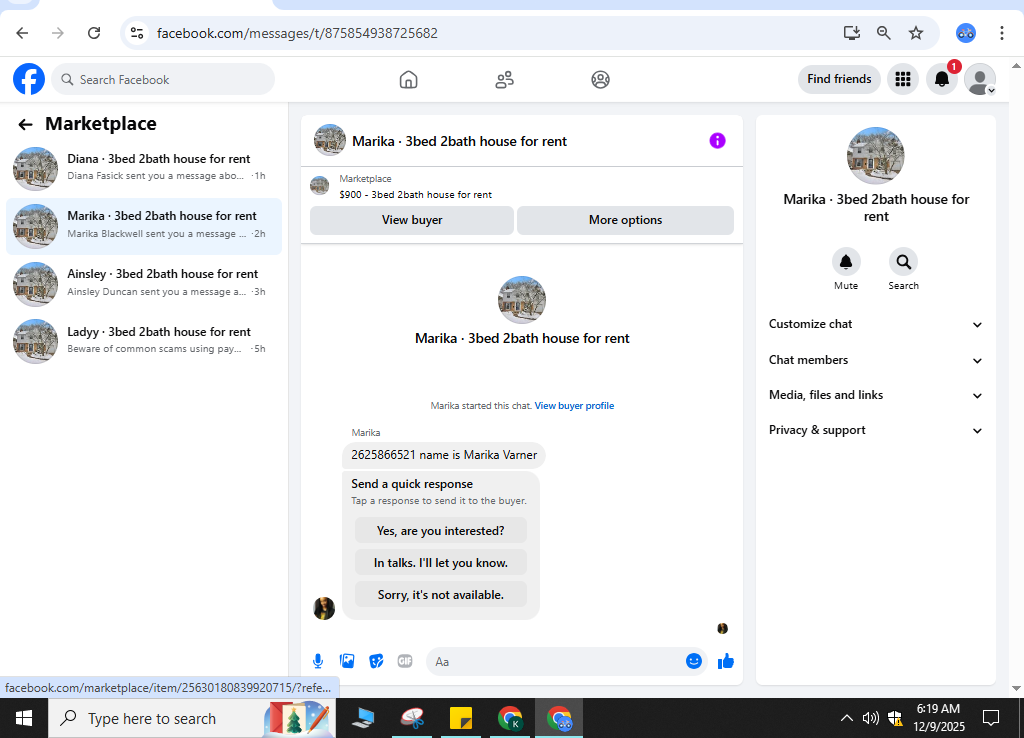Viewport: 1024px width, 738px height.
Task: Open the Facebook menu grid icon
Action: (903, 79)
